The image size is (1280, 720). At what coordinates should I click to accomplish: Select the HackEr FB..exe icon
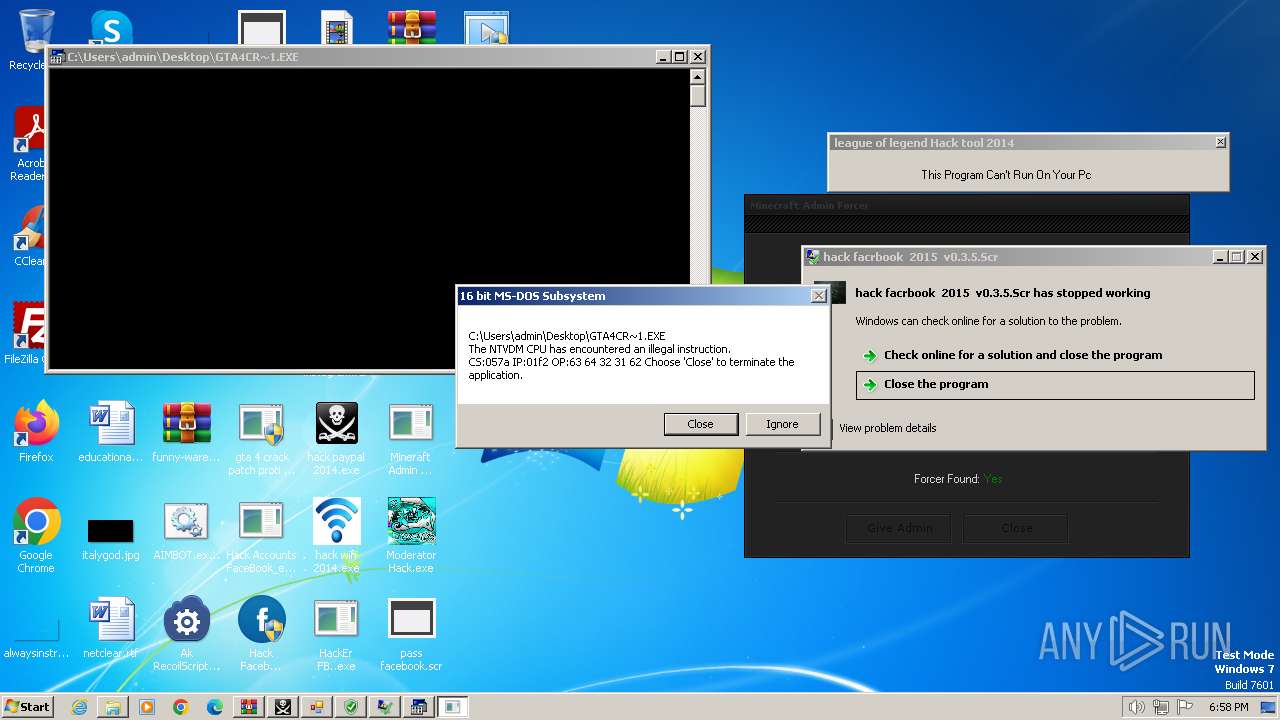tap(336, 634)
